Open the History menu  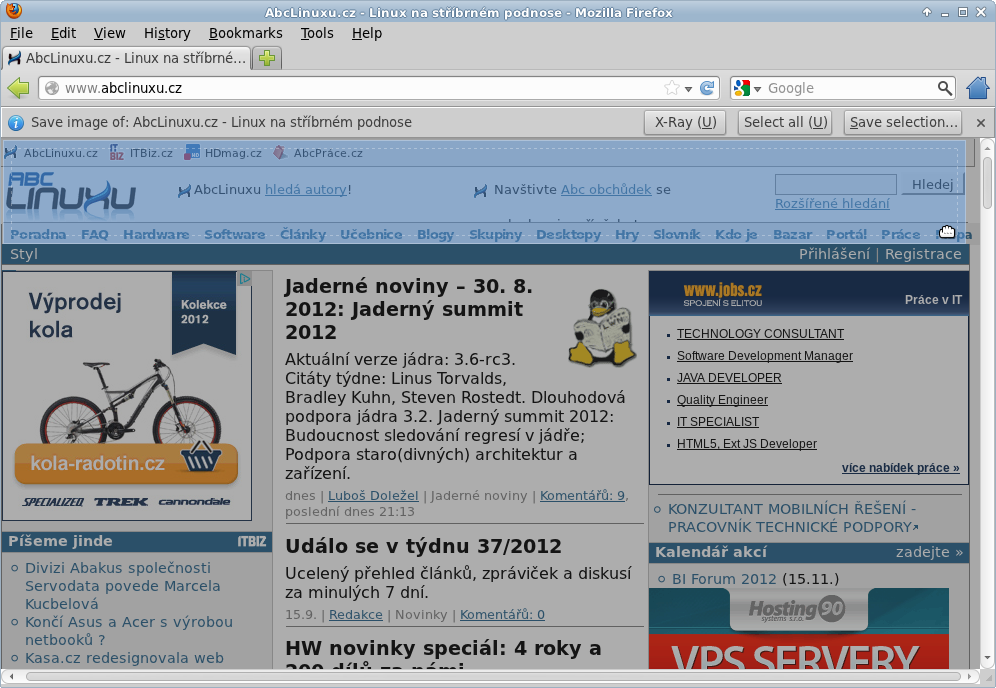click(x=166, y=33)
